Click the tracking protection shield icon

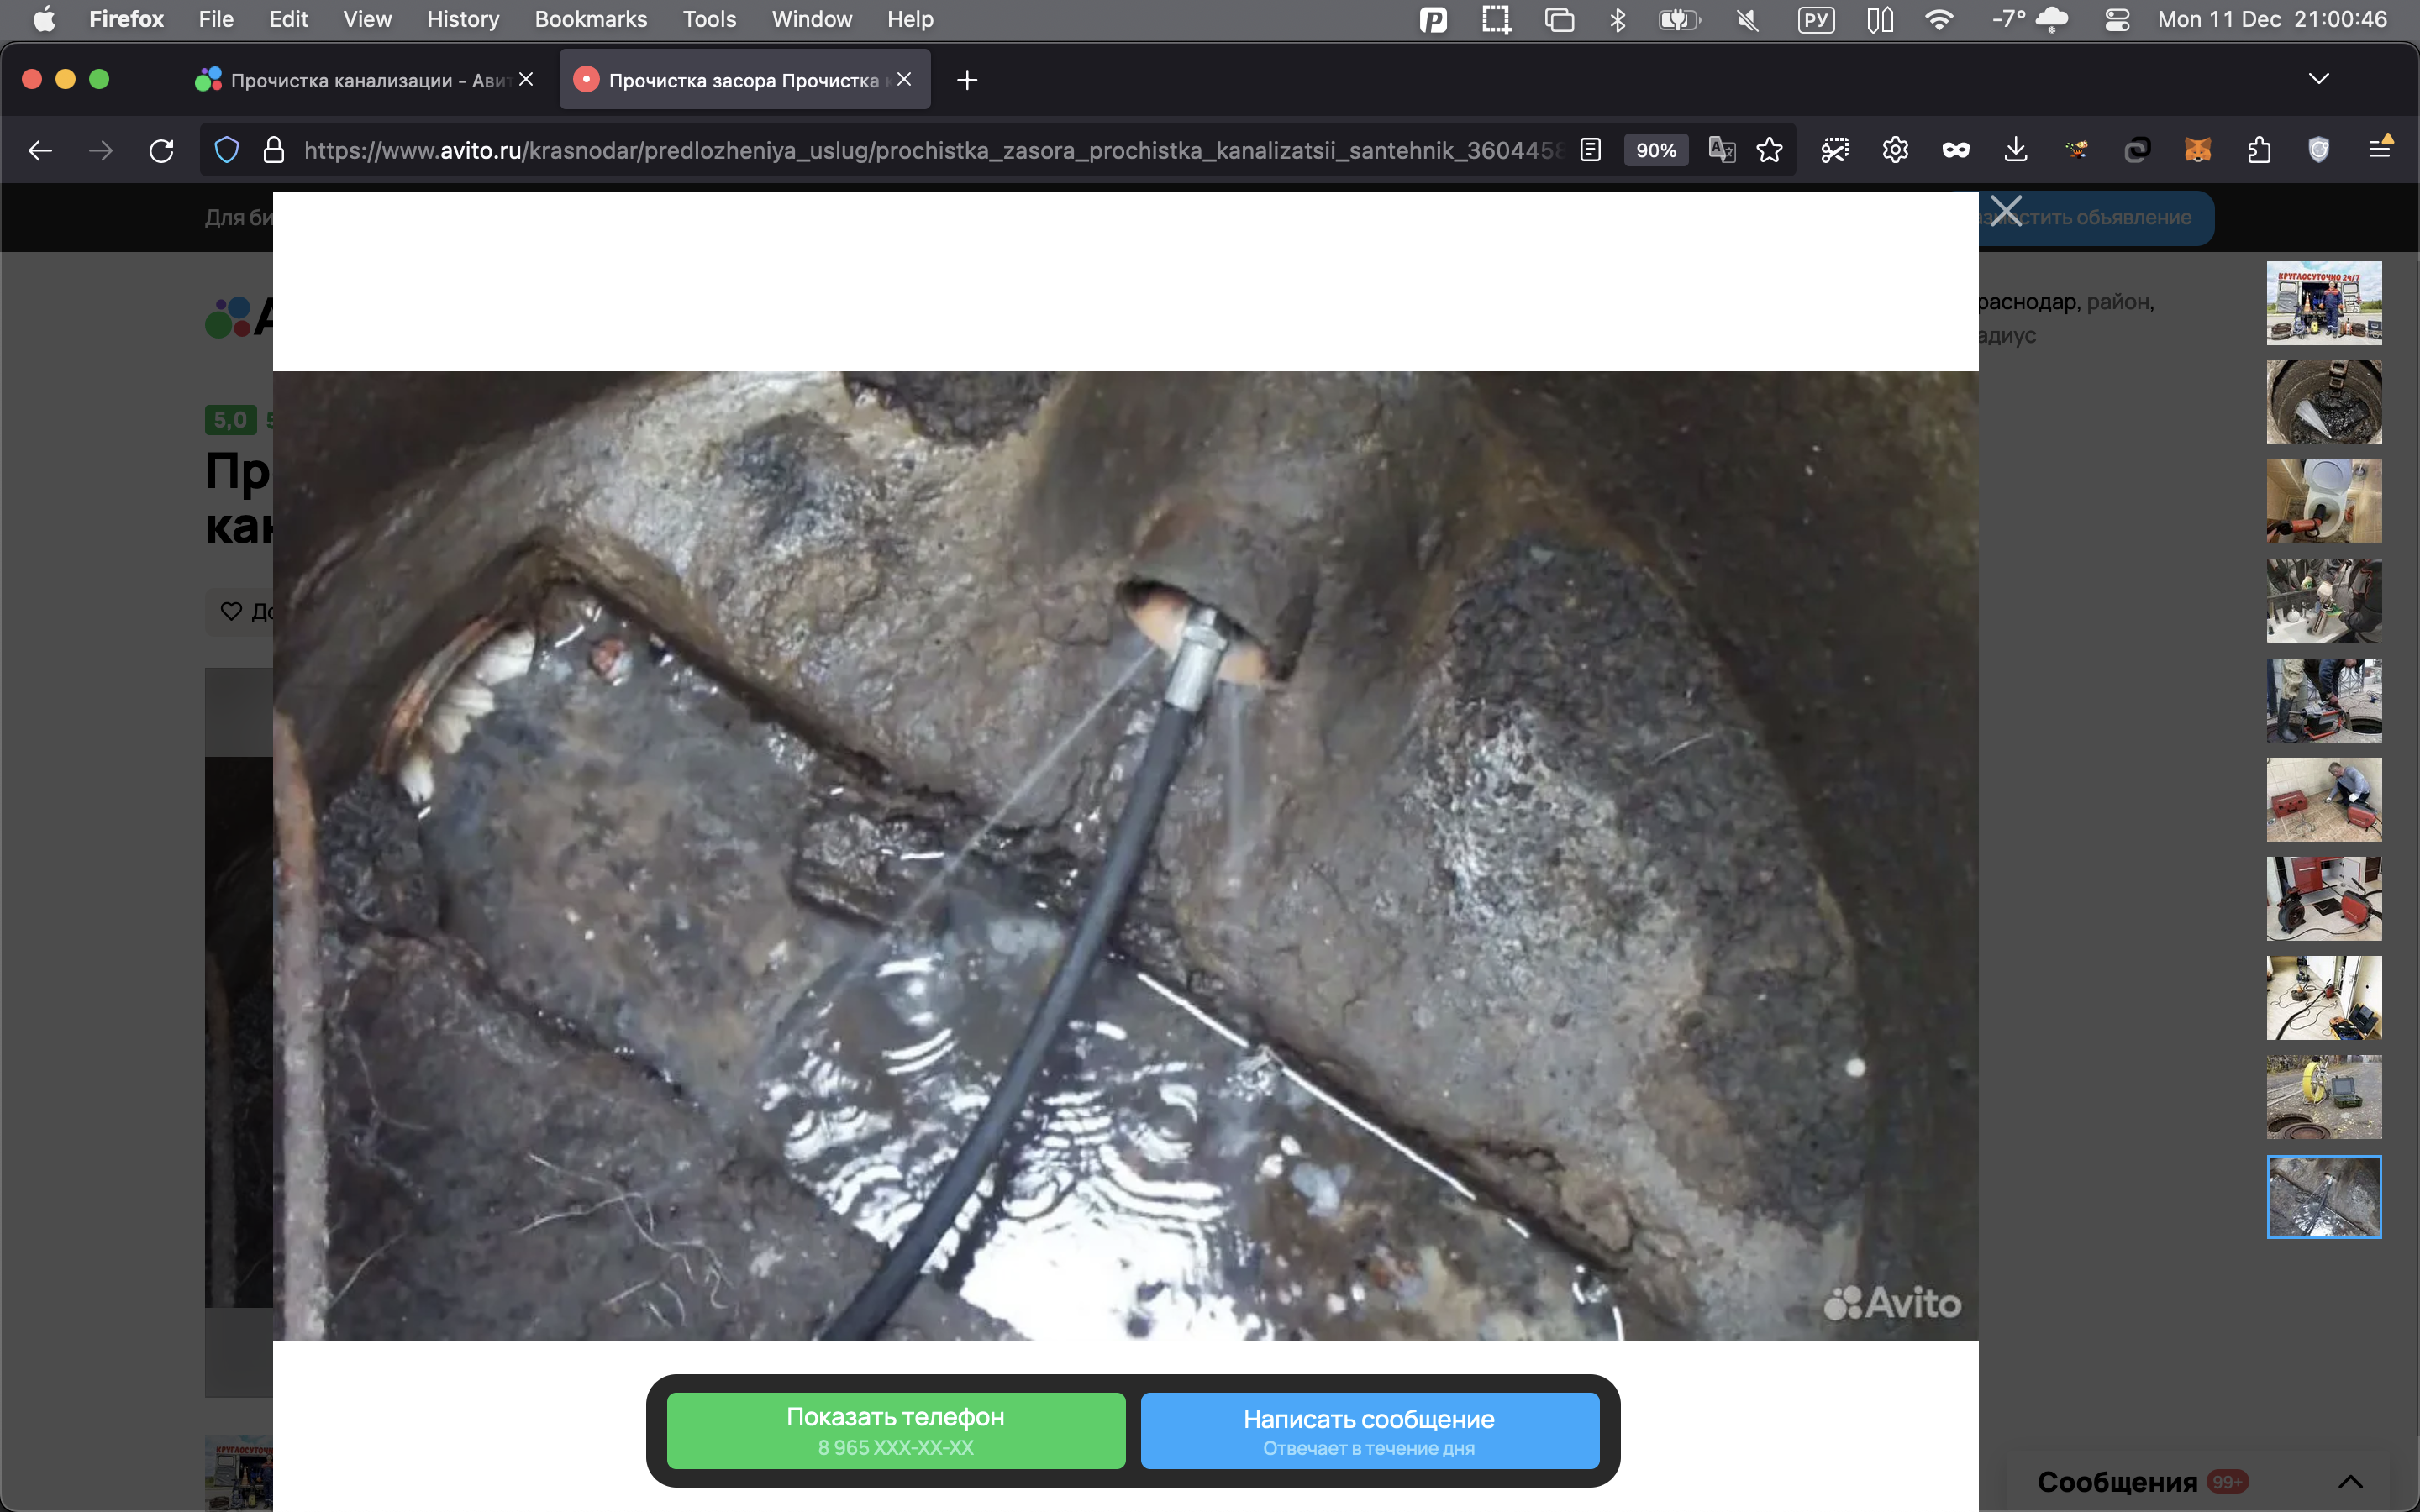pyautogui.click(x=227, y=151)
